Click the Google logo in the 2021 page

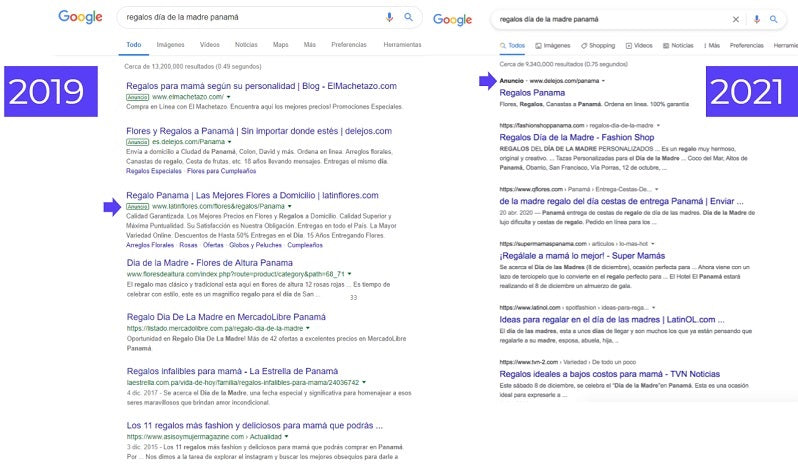click(x=452, y=20)
